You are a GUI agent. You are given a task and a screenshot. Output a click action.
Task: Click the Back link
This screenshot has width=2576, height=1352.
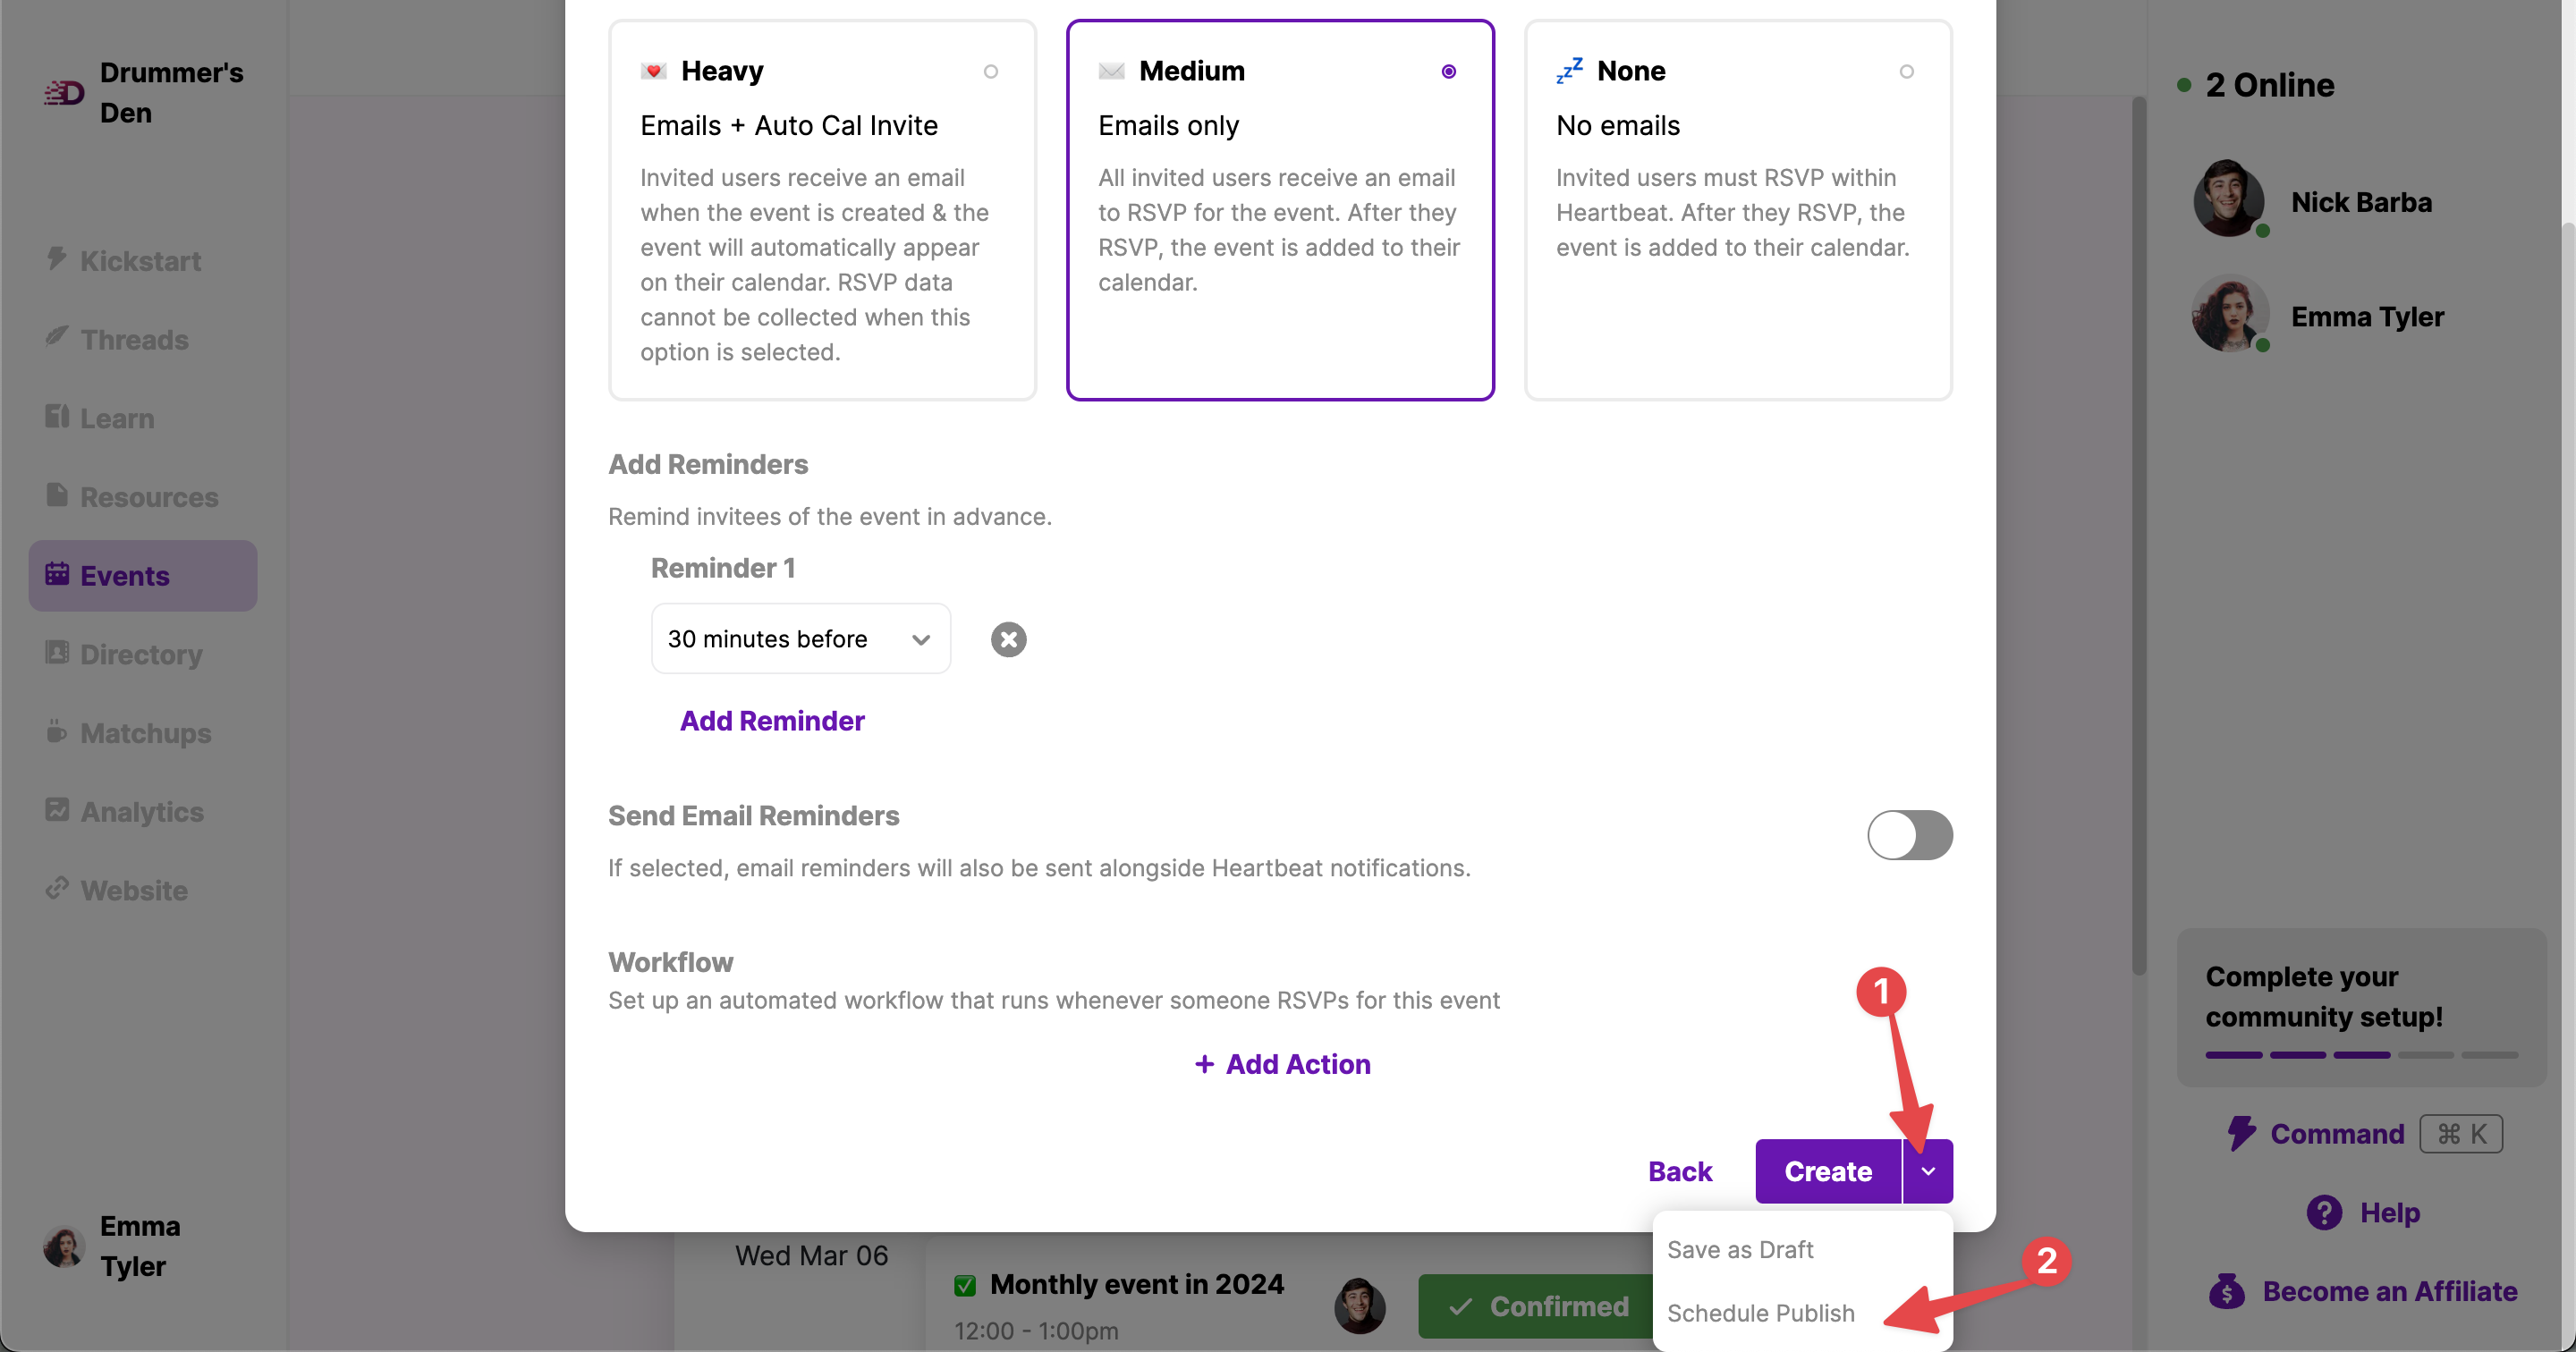pos(1680,1171)
